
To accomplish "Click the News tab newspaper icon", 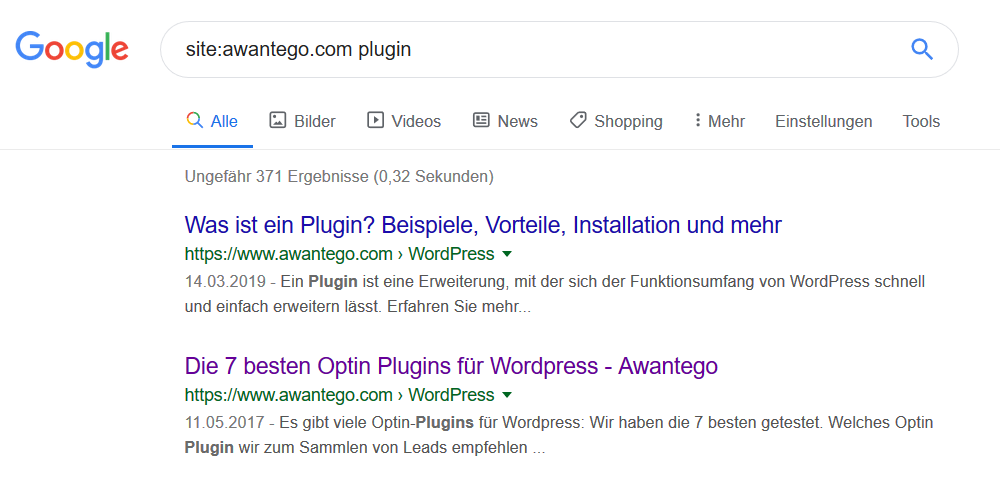I will (x=481, y=120).
